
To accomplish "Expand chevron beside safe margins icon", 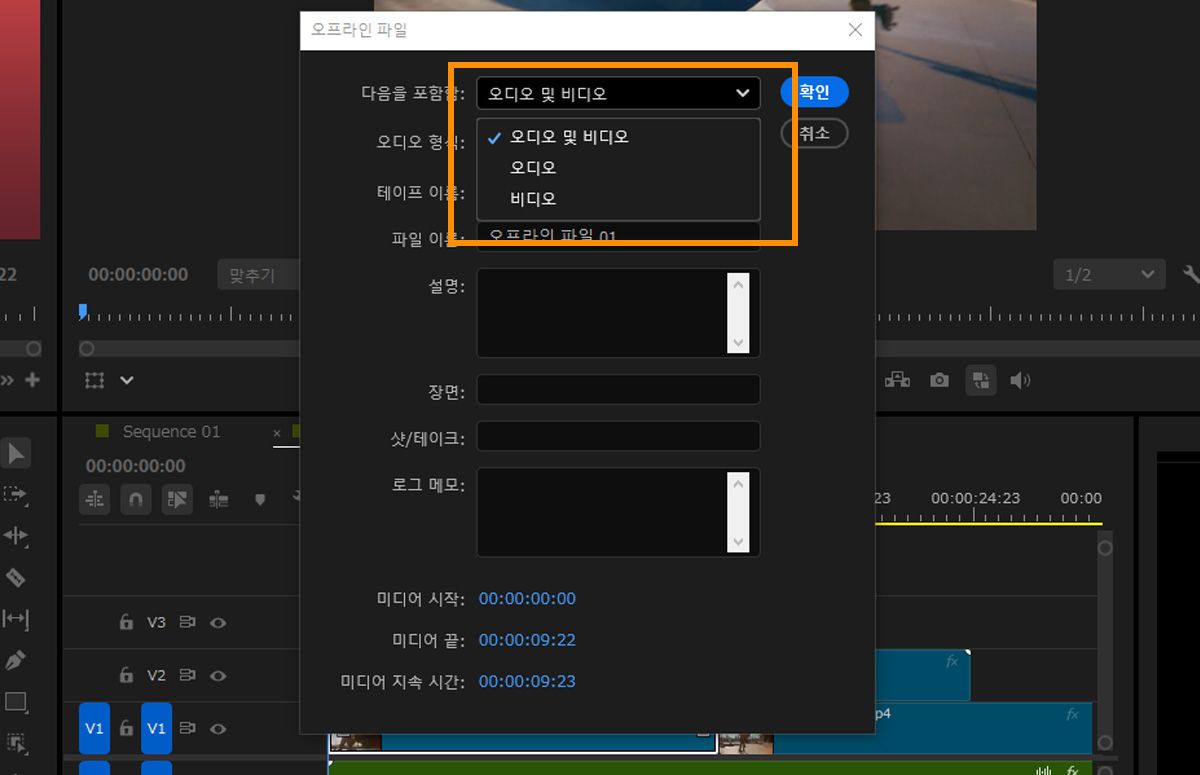I will pos(127,381).
